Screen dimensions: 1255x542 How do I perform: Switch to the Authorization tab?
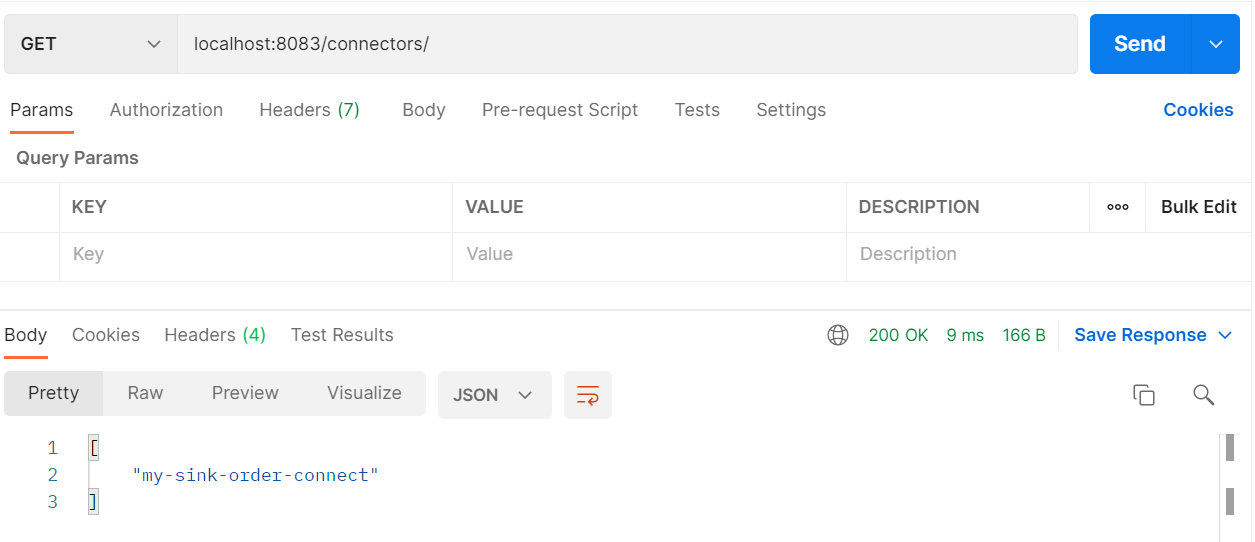166,110
